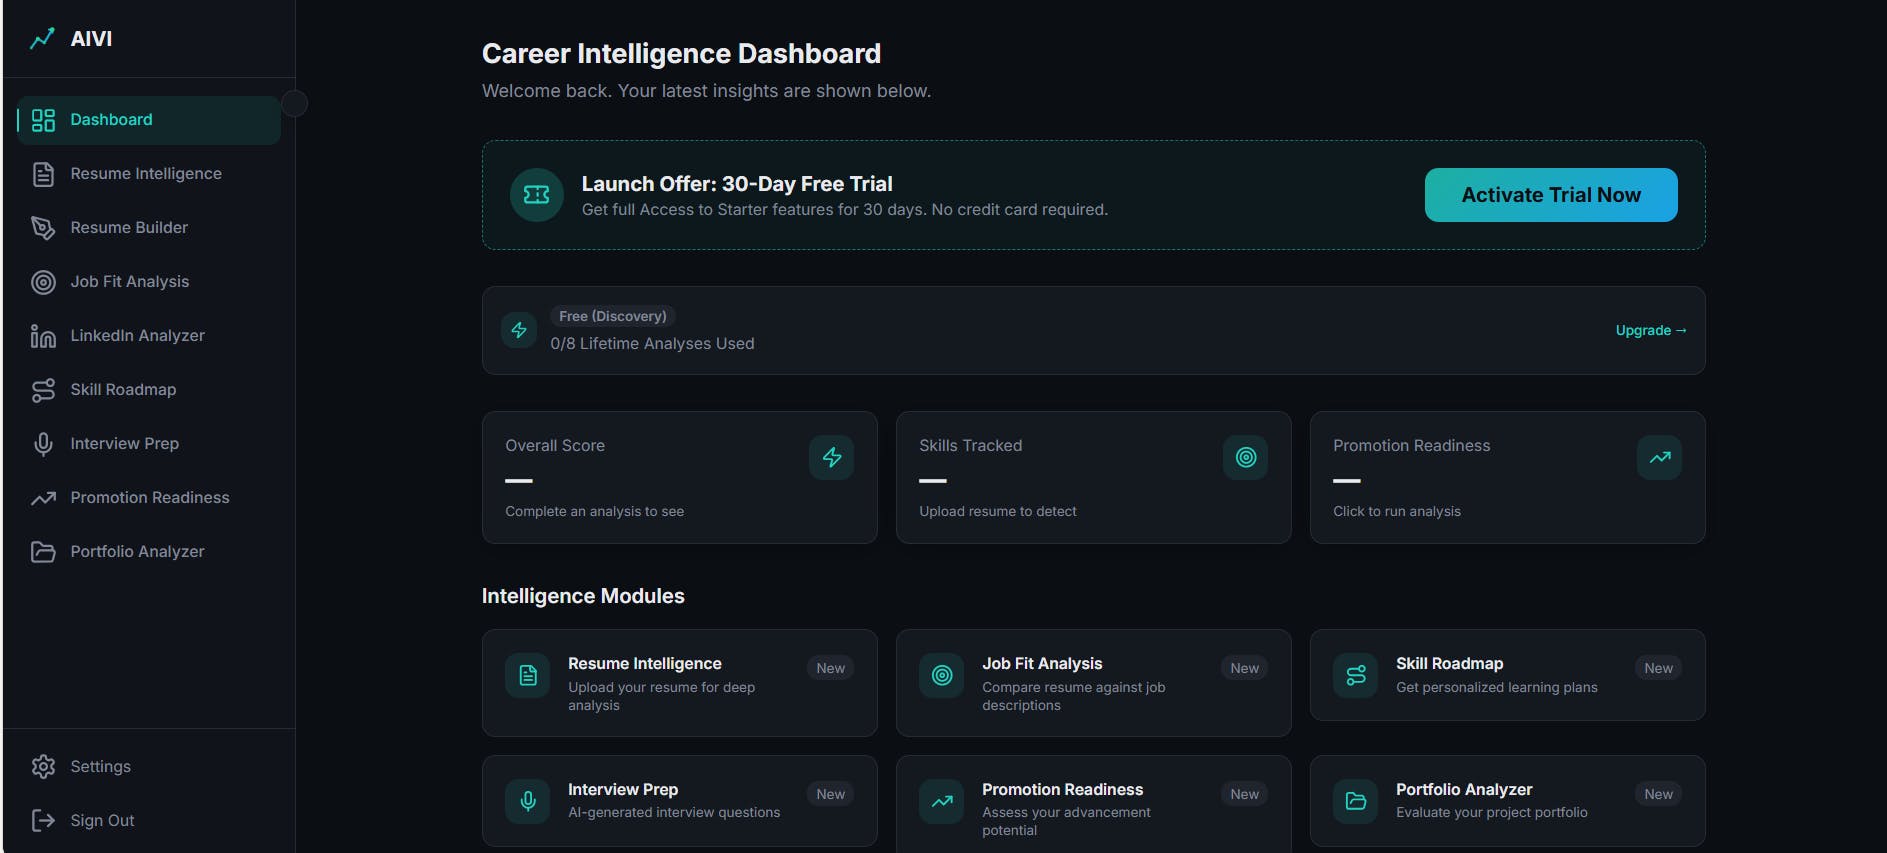The height and width of the screenshot is (853, 1887).
Task: Open the Resume Intelligence module card
Action: coord(680,683)
